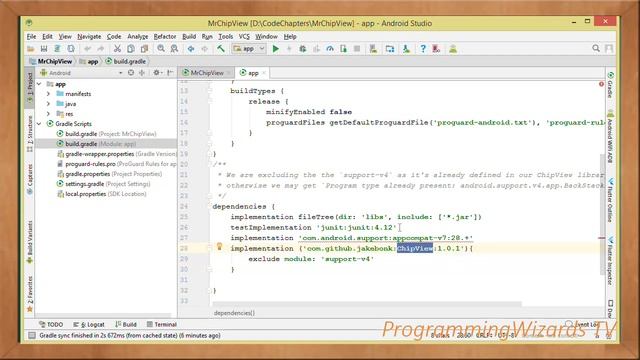The image size is (640, 360).
Task: Click the Debug app bug icon
Action: [302, 49]
